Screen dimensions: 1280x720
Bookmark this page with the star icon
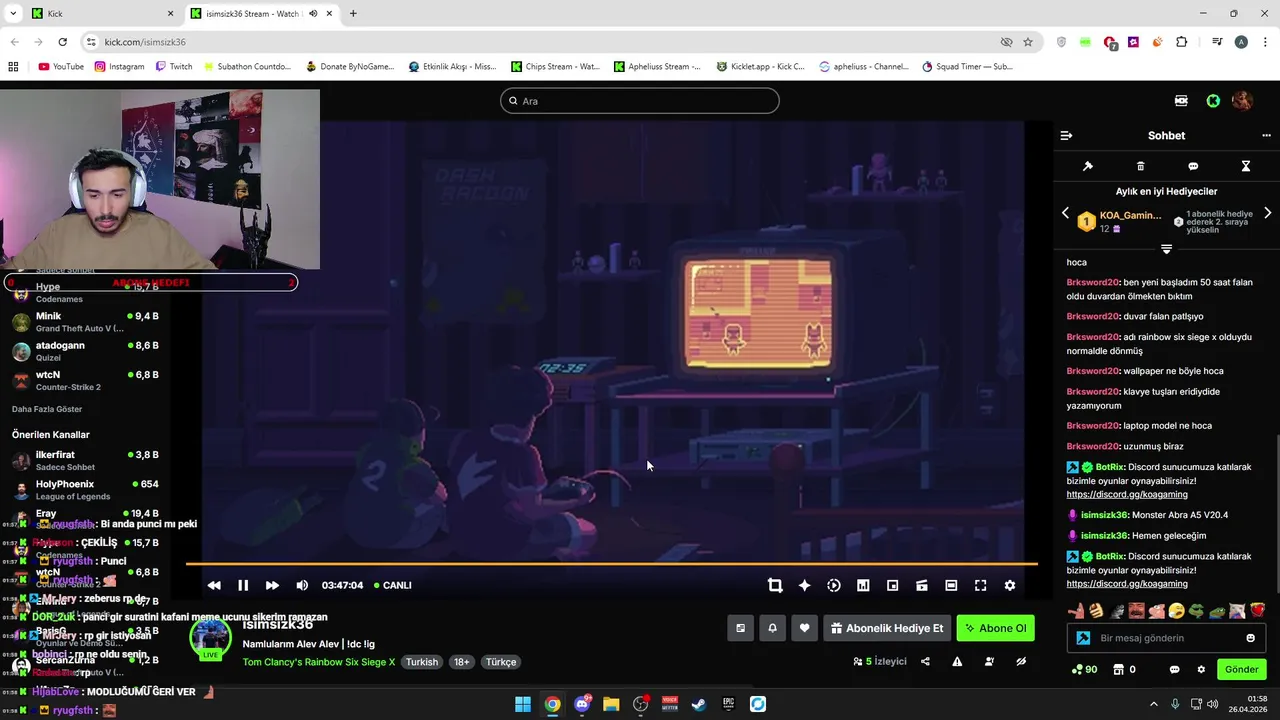[x=1028, y=42]
